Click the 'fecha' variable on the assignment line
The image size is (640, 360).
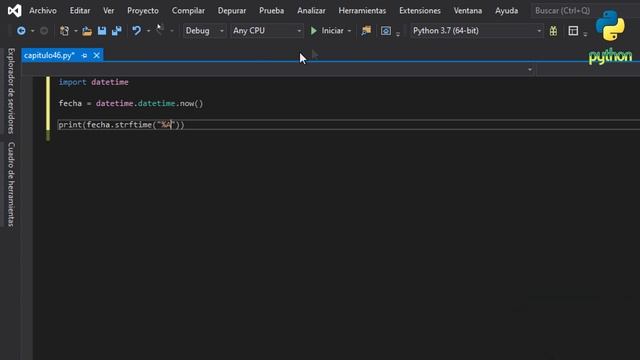[x=70, y=103]
